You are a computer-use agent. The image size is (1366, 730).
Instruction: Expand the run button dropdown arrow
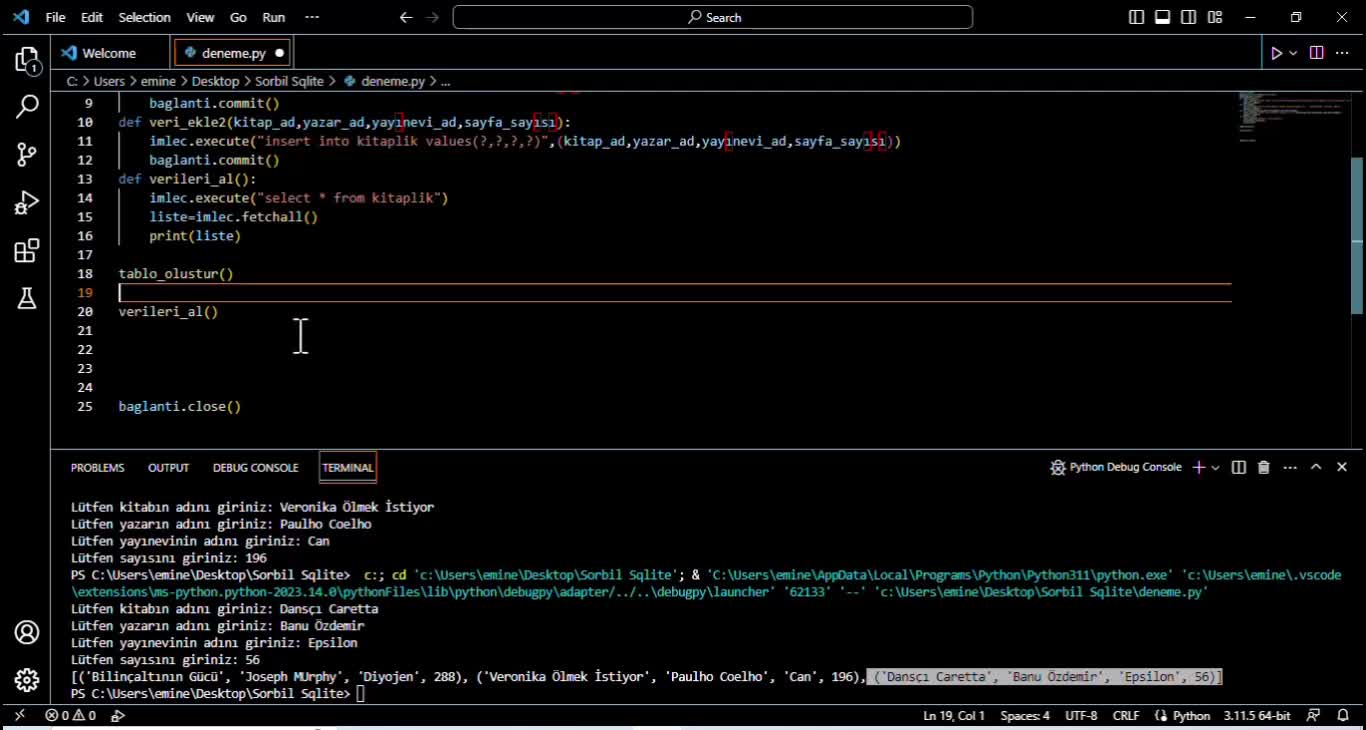click(x=1293, y=53)
